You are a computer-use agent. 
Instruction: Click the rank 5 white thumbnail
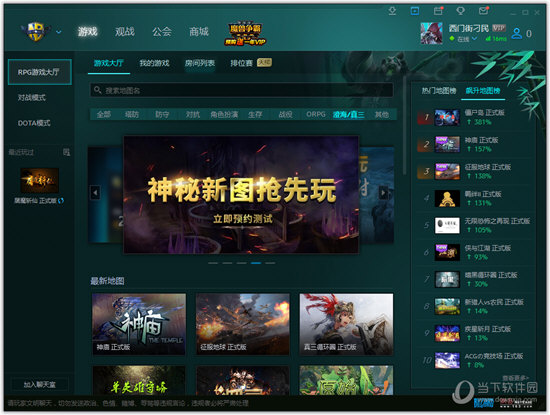(447, 226)
